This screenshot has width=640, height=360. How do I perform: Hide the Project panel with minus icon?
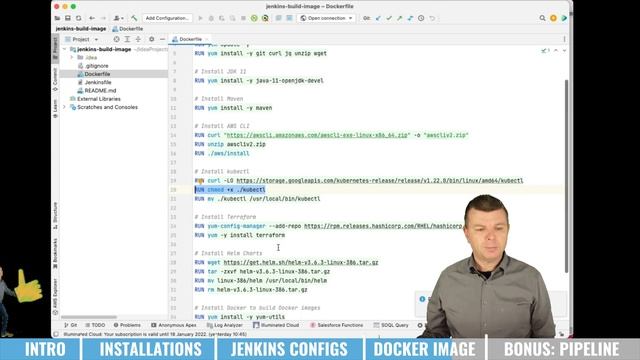(162, 39)
